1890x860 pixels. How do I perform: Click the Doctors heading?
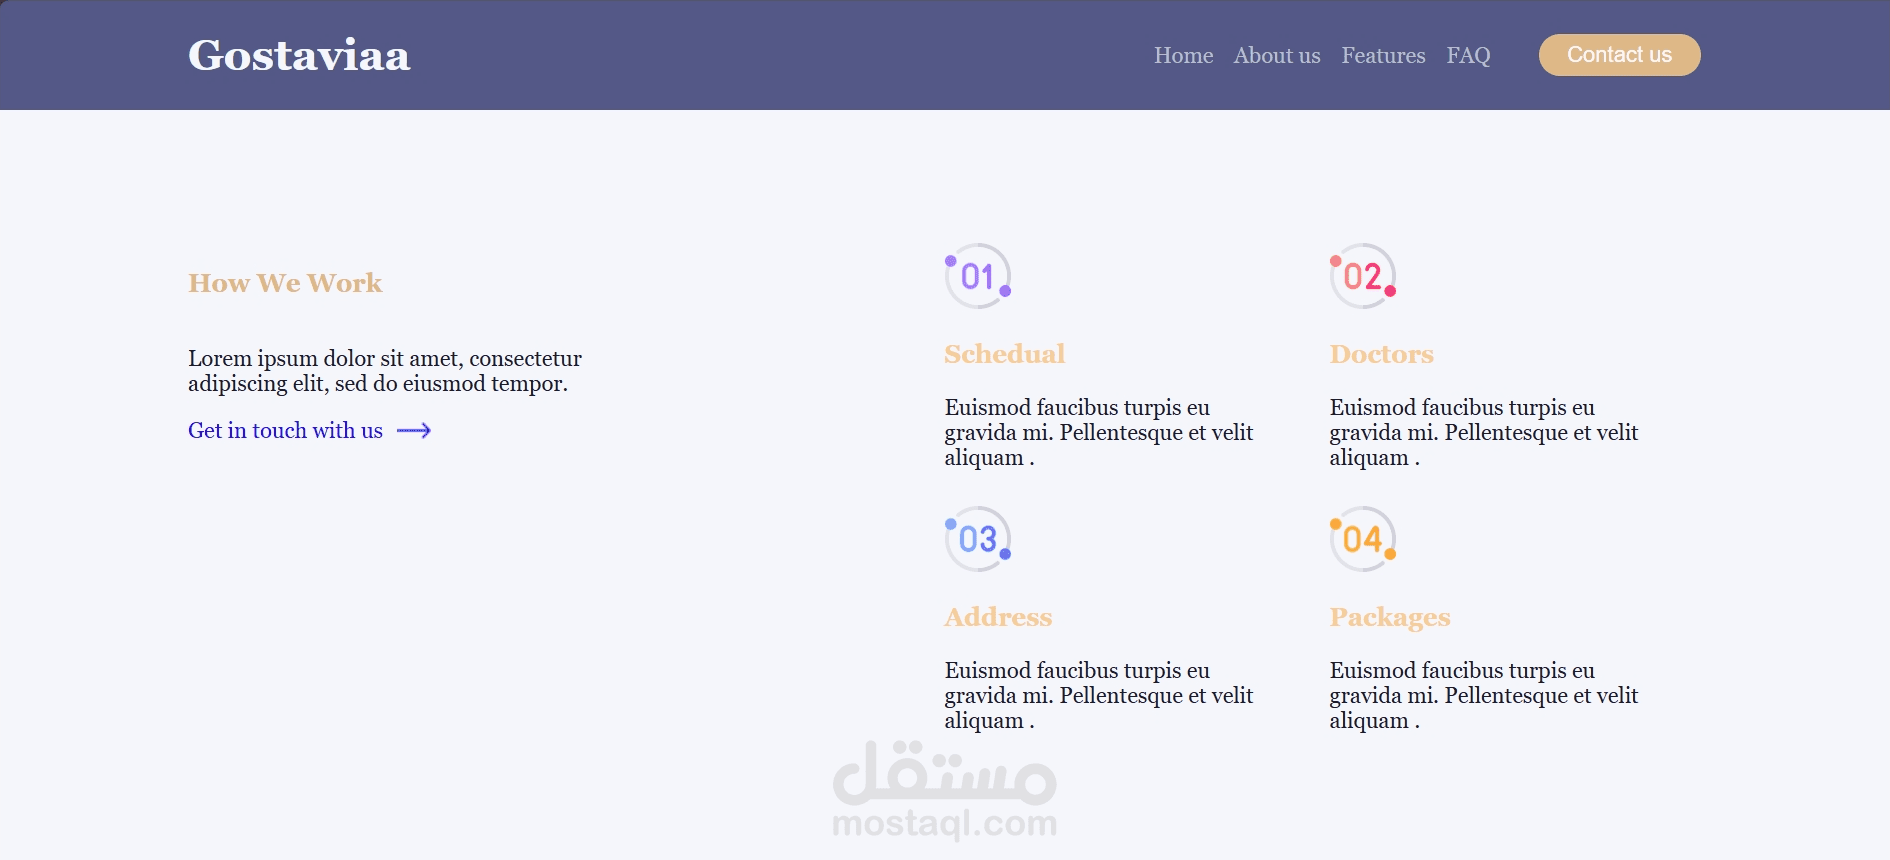[x=1381, y=354]
